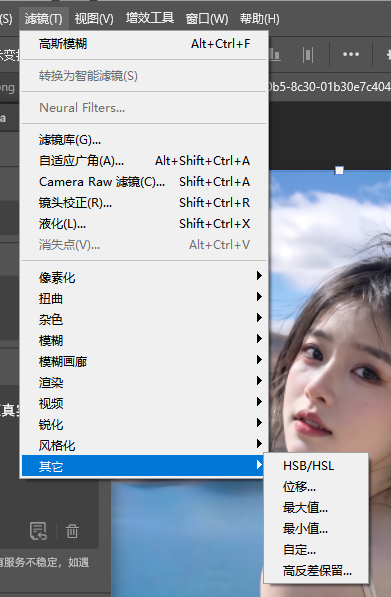
Task: Open the 窗口(W) menu
Action: coord(207,19)
